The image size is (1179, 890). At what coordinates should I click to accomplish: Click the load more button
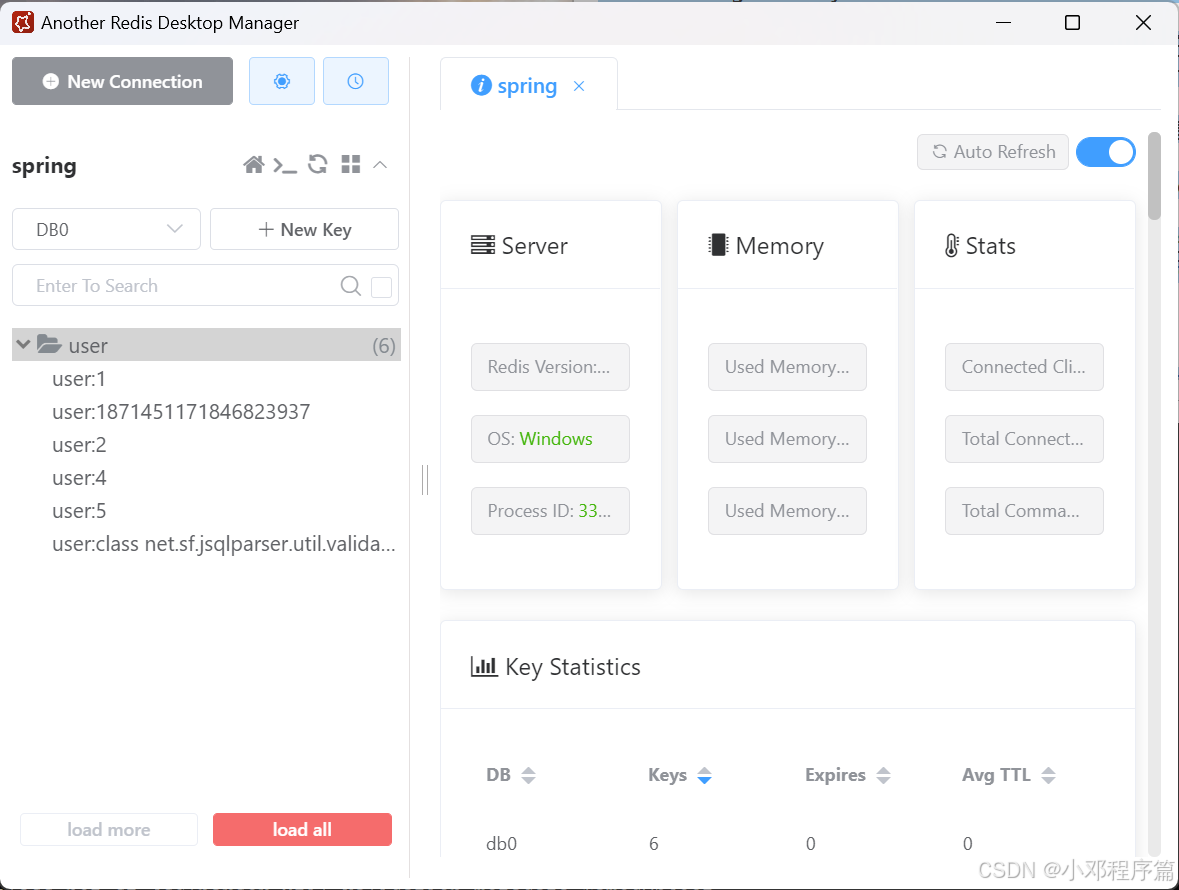[109, 829]
